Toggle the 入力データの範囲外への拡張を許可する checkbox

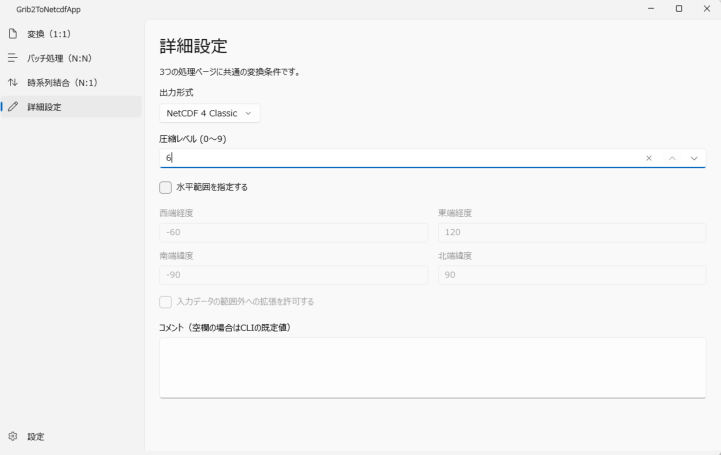point(166,301)
